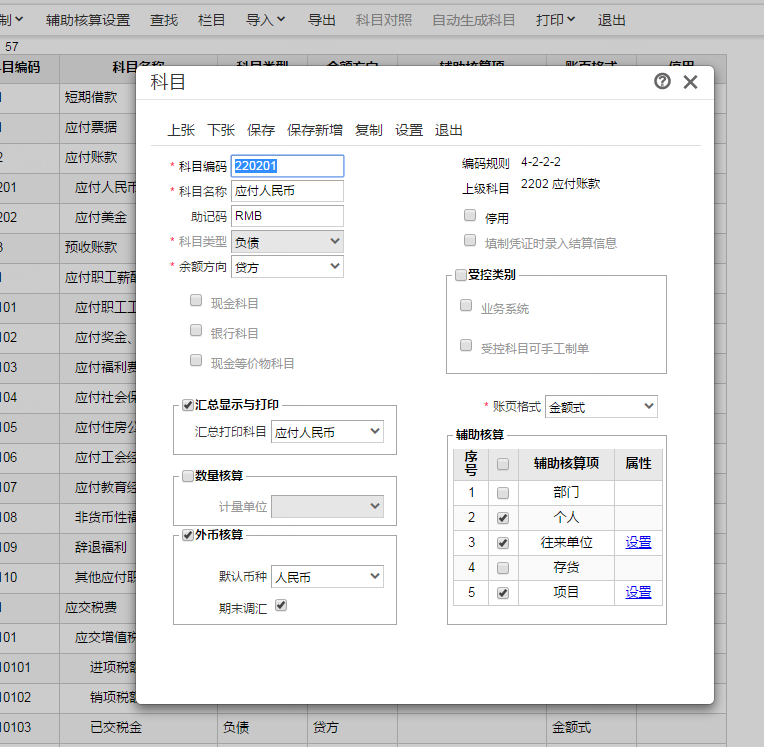Image resolution: width=764 pixels, height=747 pixels.
Task: Focus the 助记码 input field
Action: point(287,216)
